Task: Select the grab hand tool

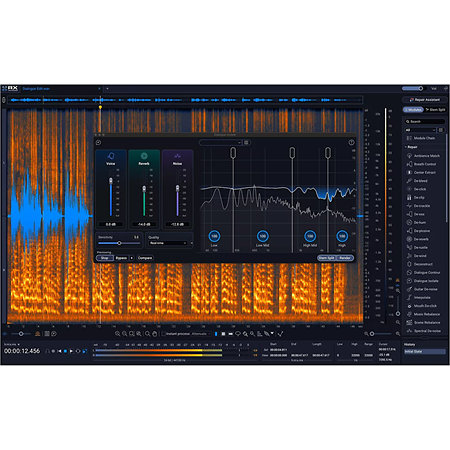Action: pos(155,333)
